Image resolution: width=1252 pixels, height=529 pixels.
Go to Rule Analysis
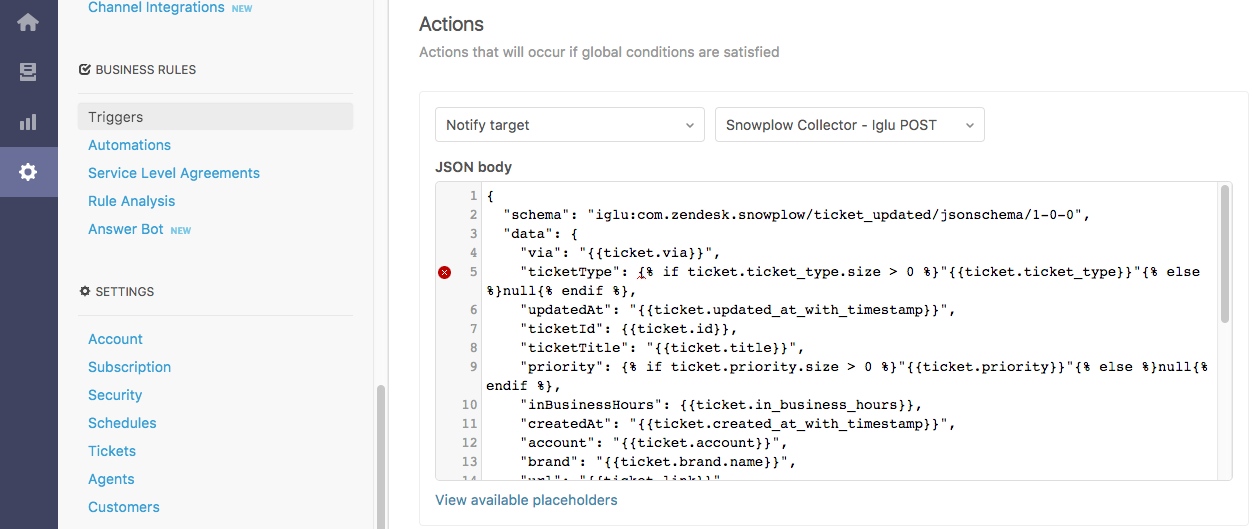coord(131,201)
